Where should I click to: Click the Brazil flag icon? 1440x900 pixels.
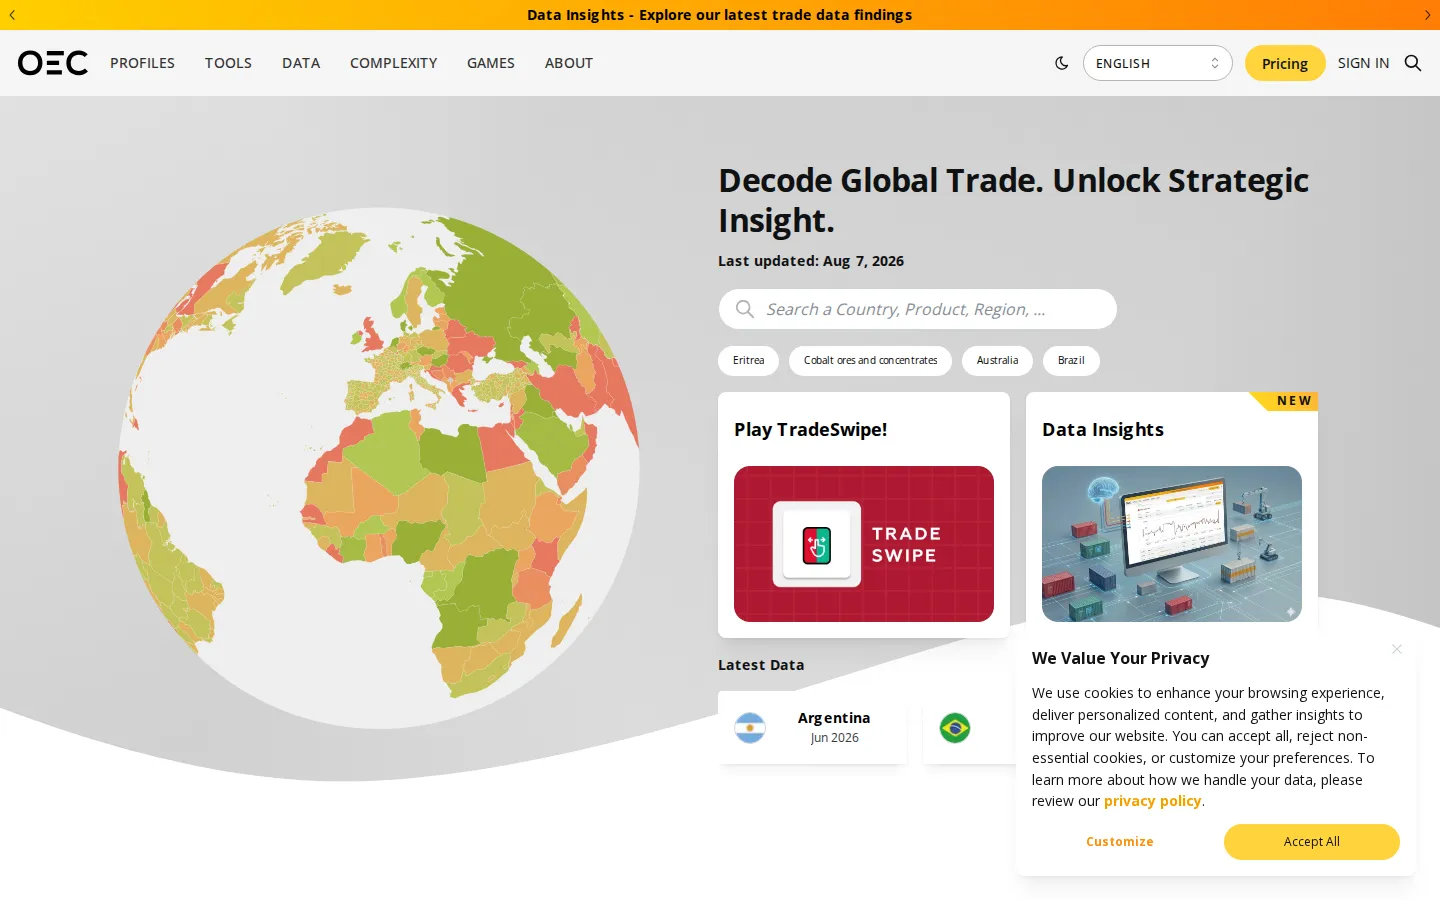point(955,728)
